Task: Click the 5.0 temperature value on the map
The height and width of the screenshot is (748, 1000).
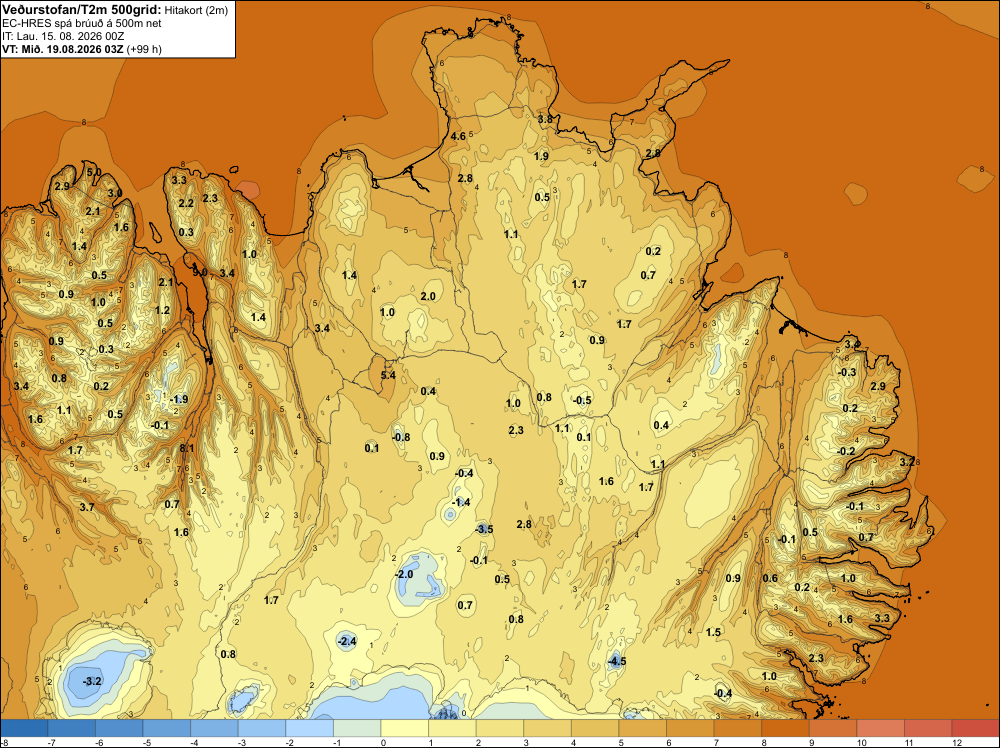Action: (x=94, y=172)
